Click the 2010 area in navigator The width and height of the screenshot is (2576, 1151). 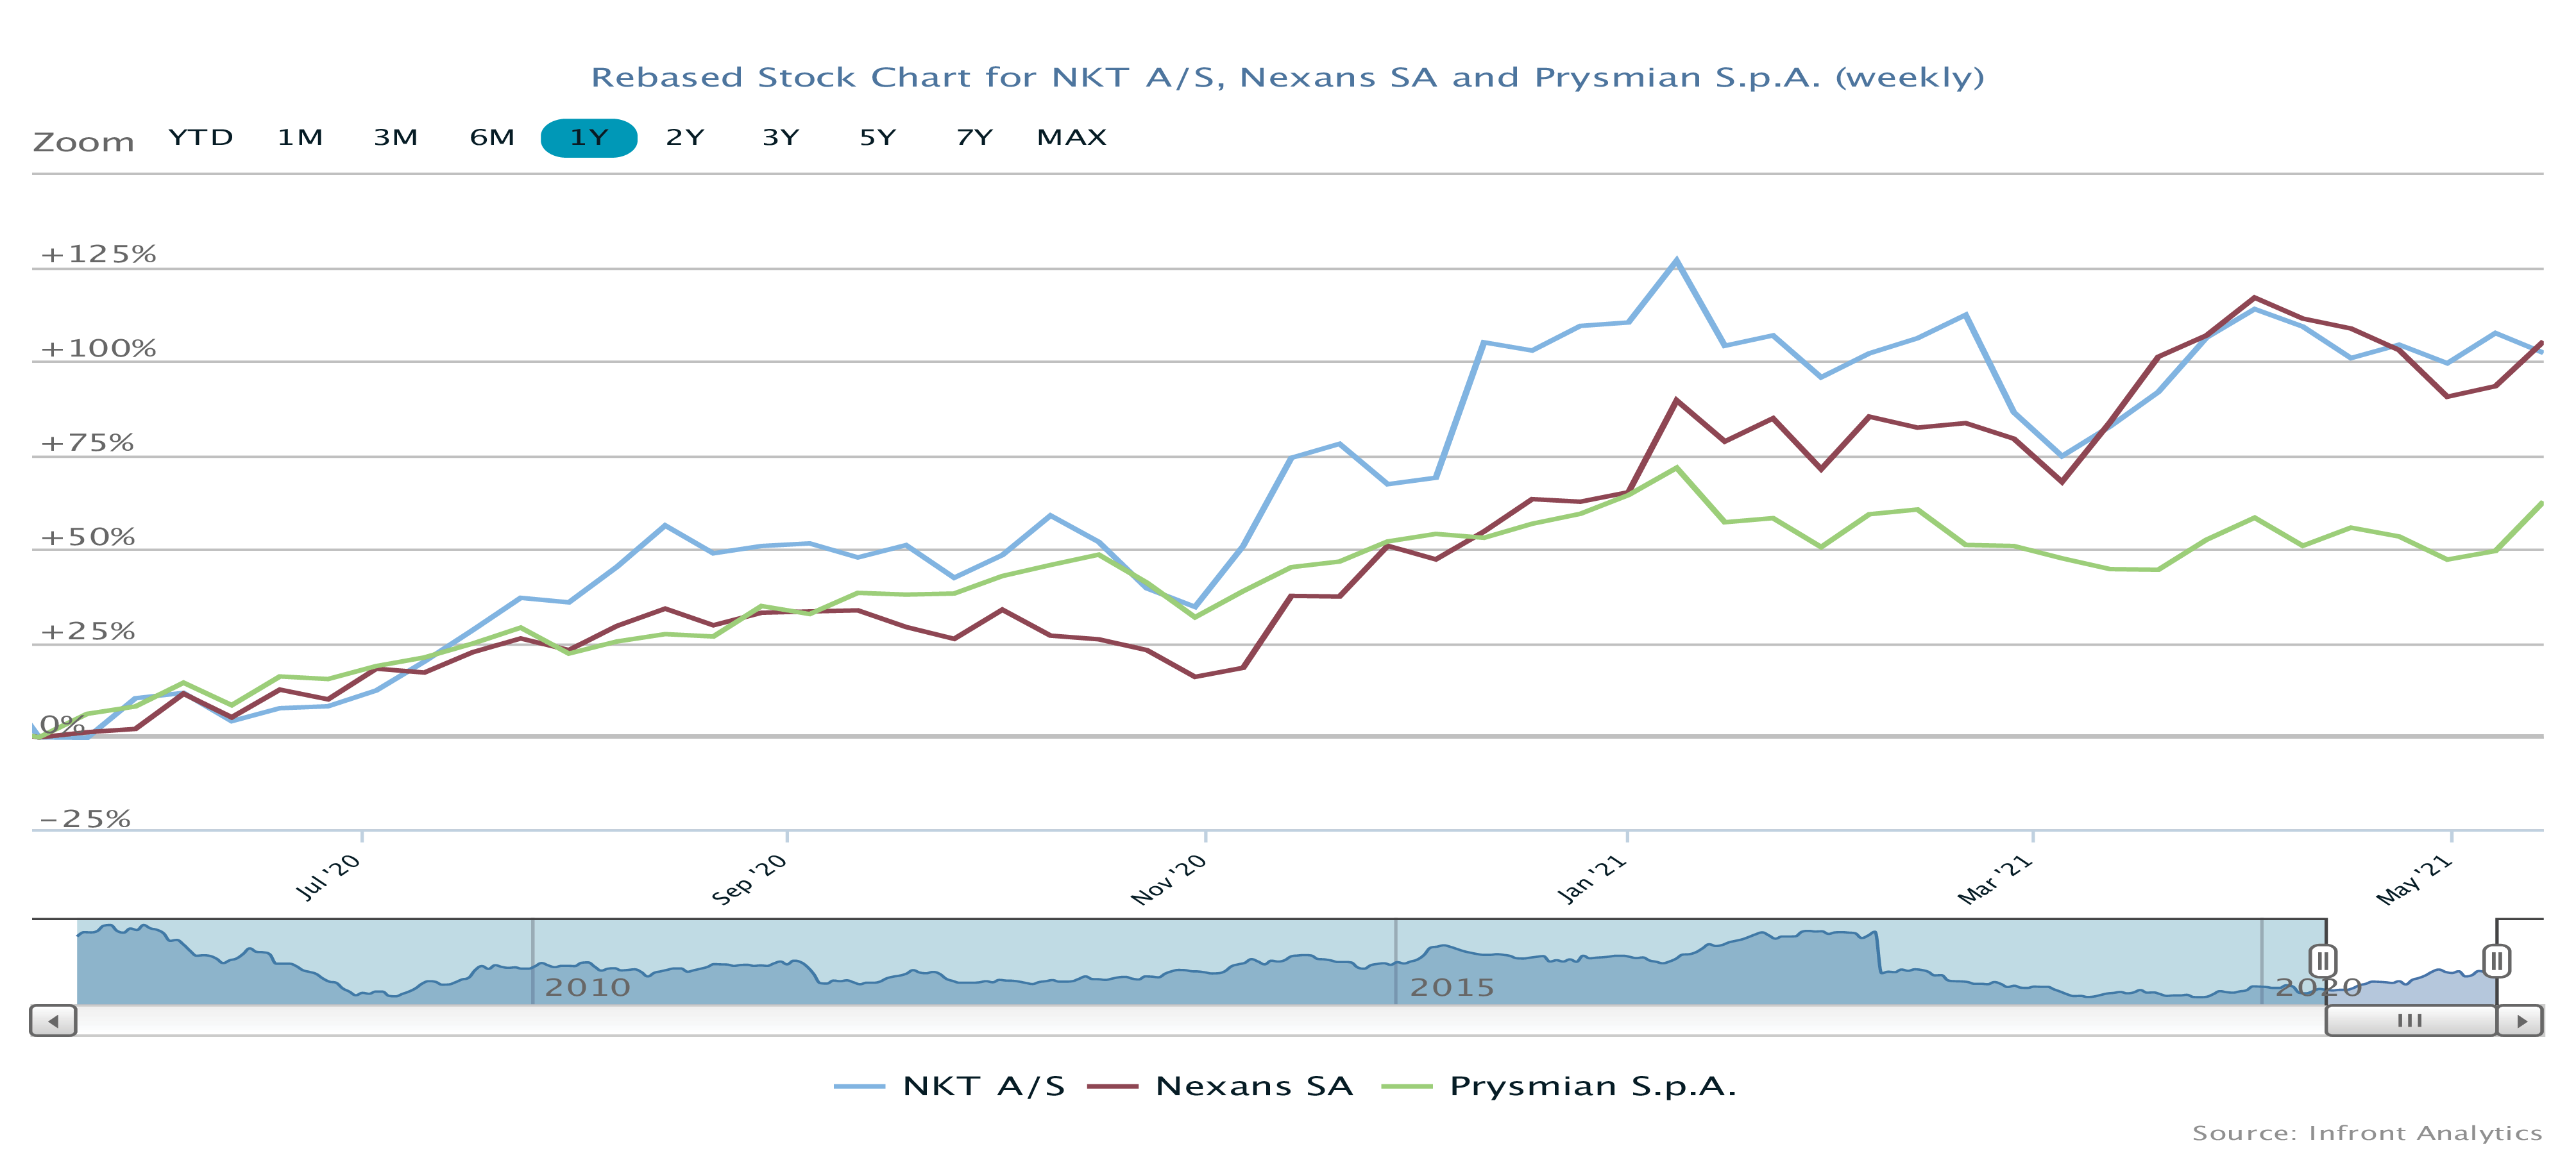pyautogui.click(x=587, y=987)
